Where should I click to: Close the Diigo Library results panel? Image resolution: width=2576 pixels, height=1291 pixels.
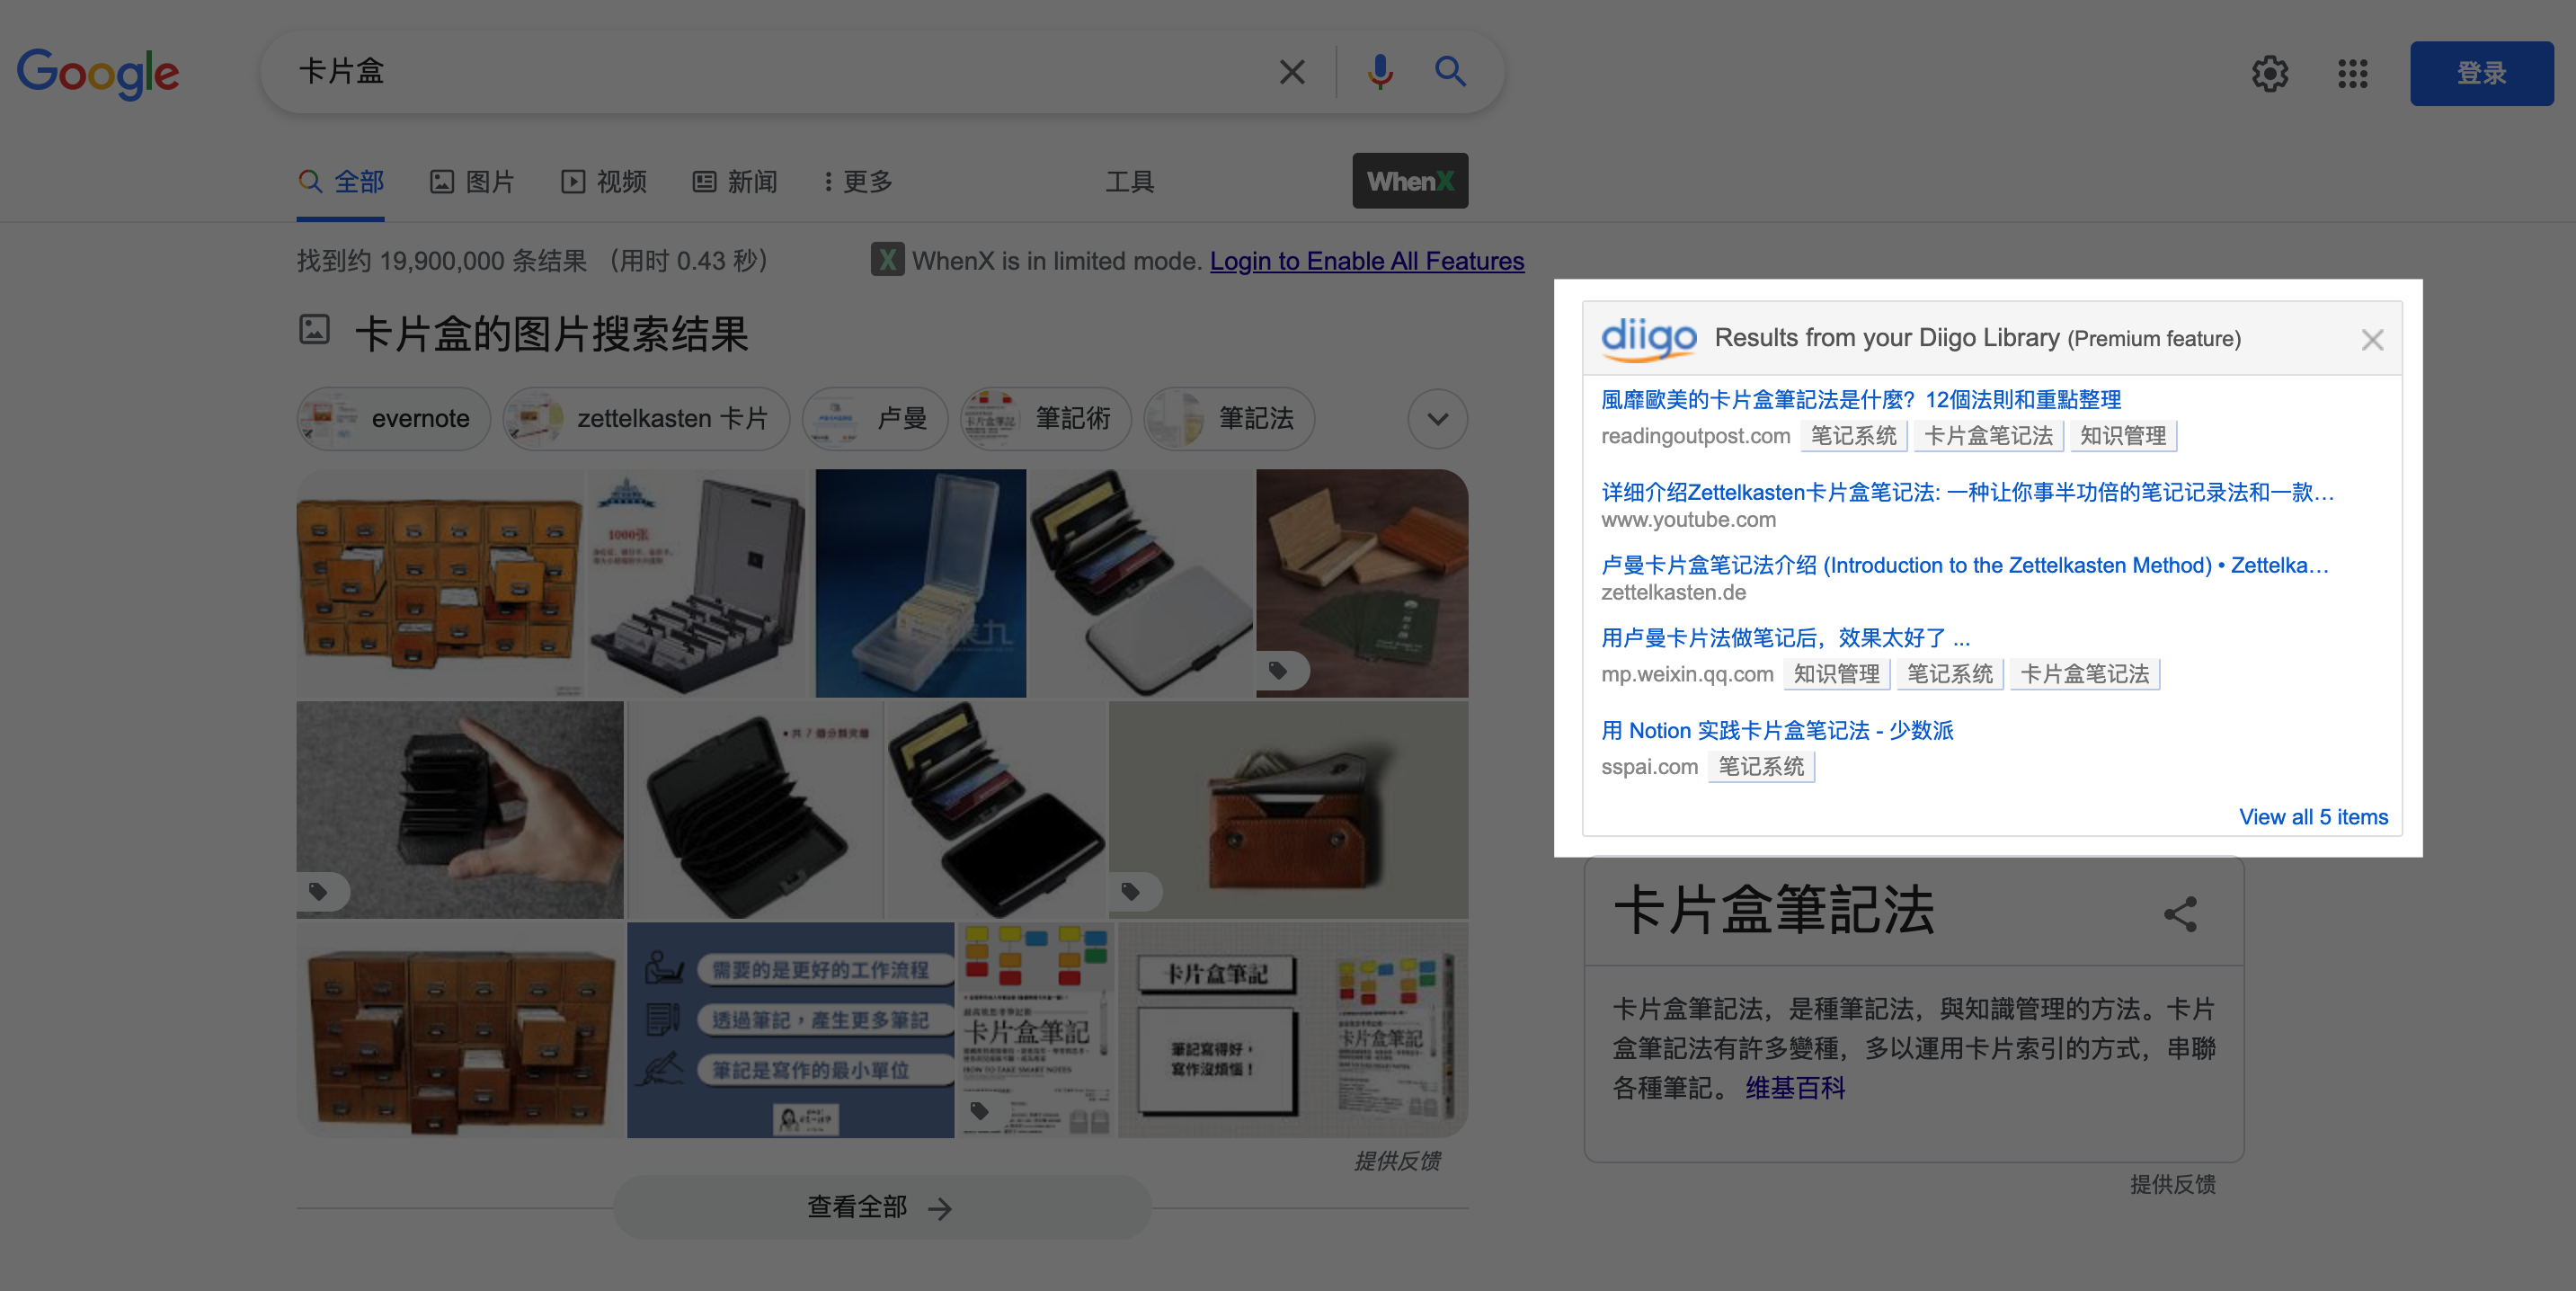[x=2372, y=340]
